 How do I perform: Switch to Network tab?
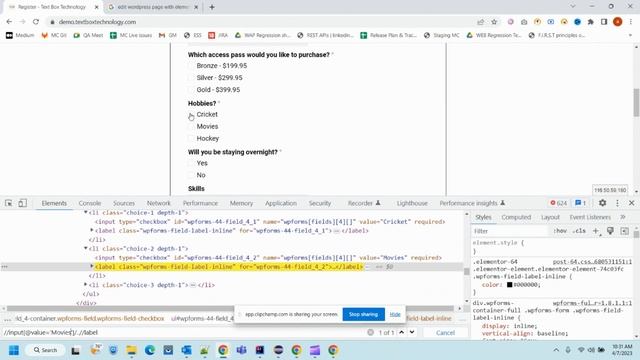pyautogui.click(x=159, y=203)
